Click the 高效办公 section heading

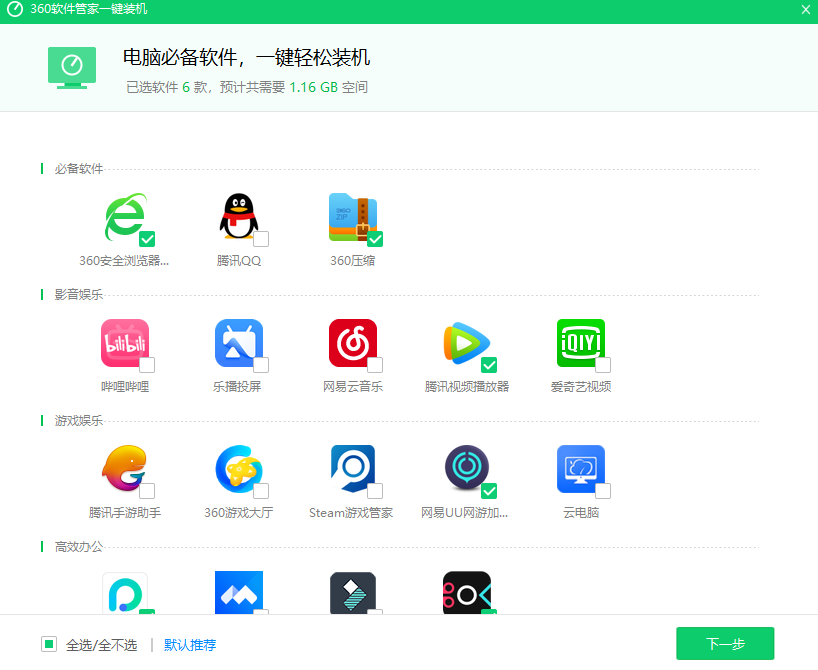click(x=79, y=547)
